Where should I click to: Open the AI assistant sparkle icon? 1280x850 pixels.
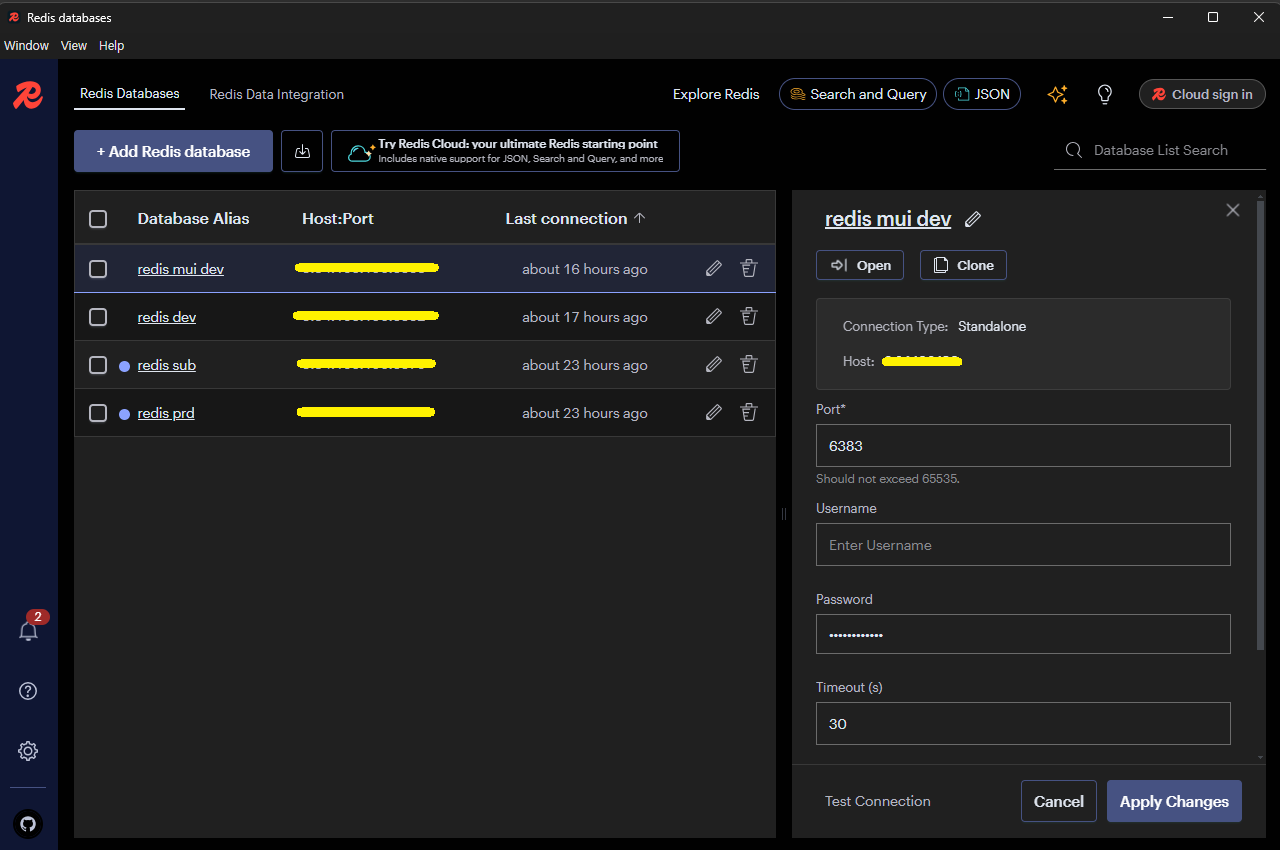(1058, 94)
